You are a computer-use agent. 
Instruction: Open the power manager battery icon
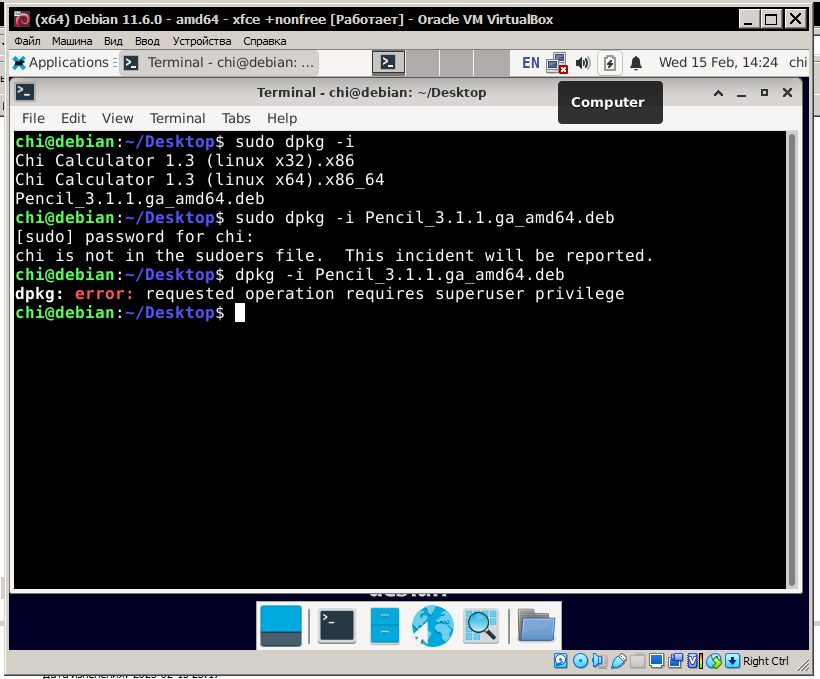[609, 63]
